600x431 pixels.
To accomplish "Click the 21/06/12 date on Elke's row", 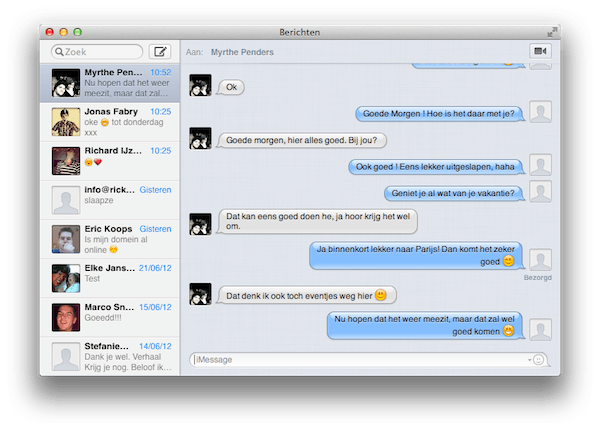I will tap(155, 268).
